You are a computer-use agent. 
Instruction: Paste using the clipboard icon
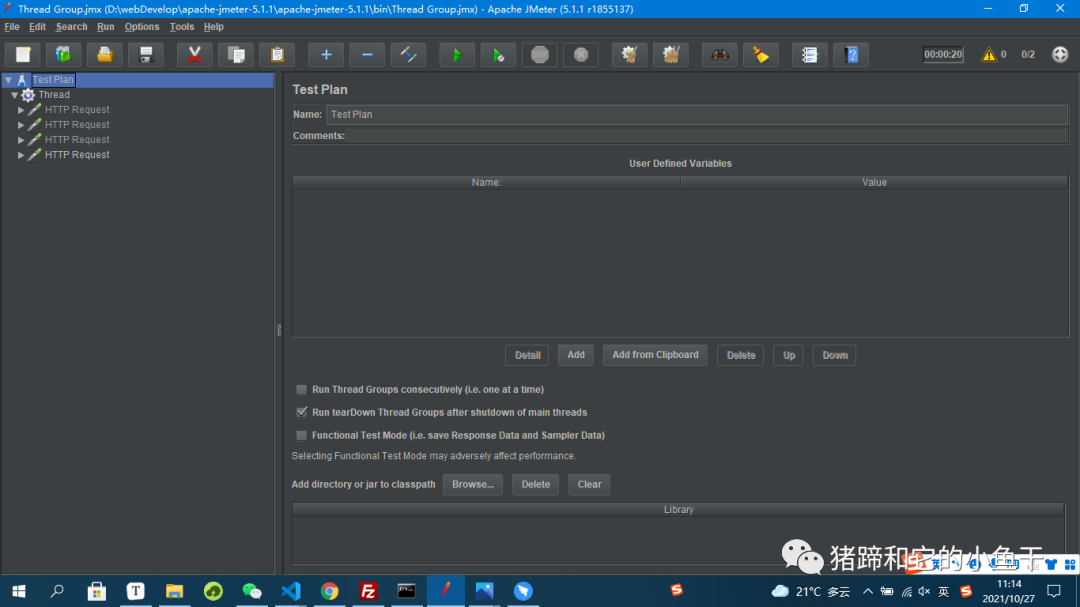coord(277,54)
